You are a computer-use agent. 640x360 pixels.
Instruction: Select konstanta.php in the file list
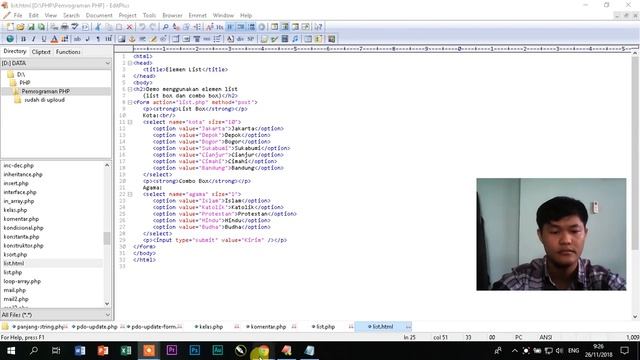coord(21,237)
